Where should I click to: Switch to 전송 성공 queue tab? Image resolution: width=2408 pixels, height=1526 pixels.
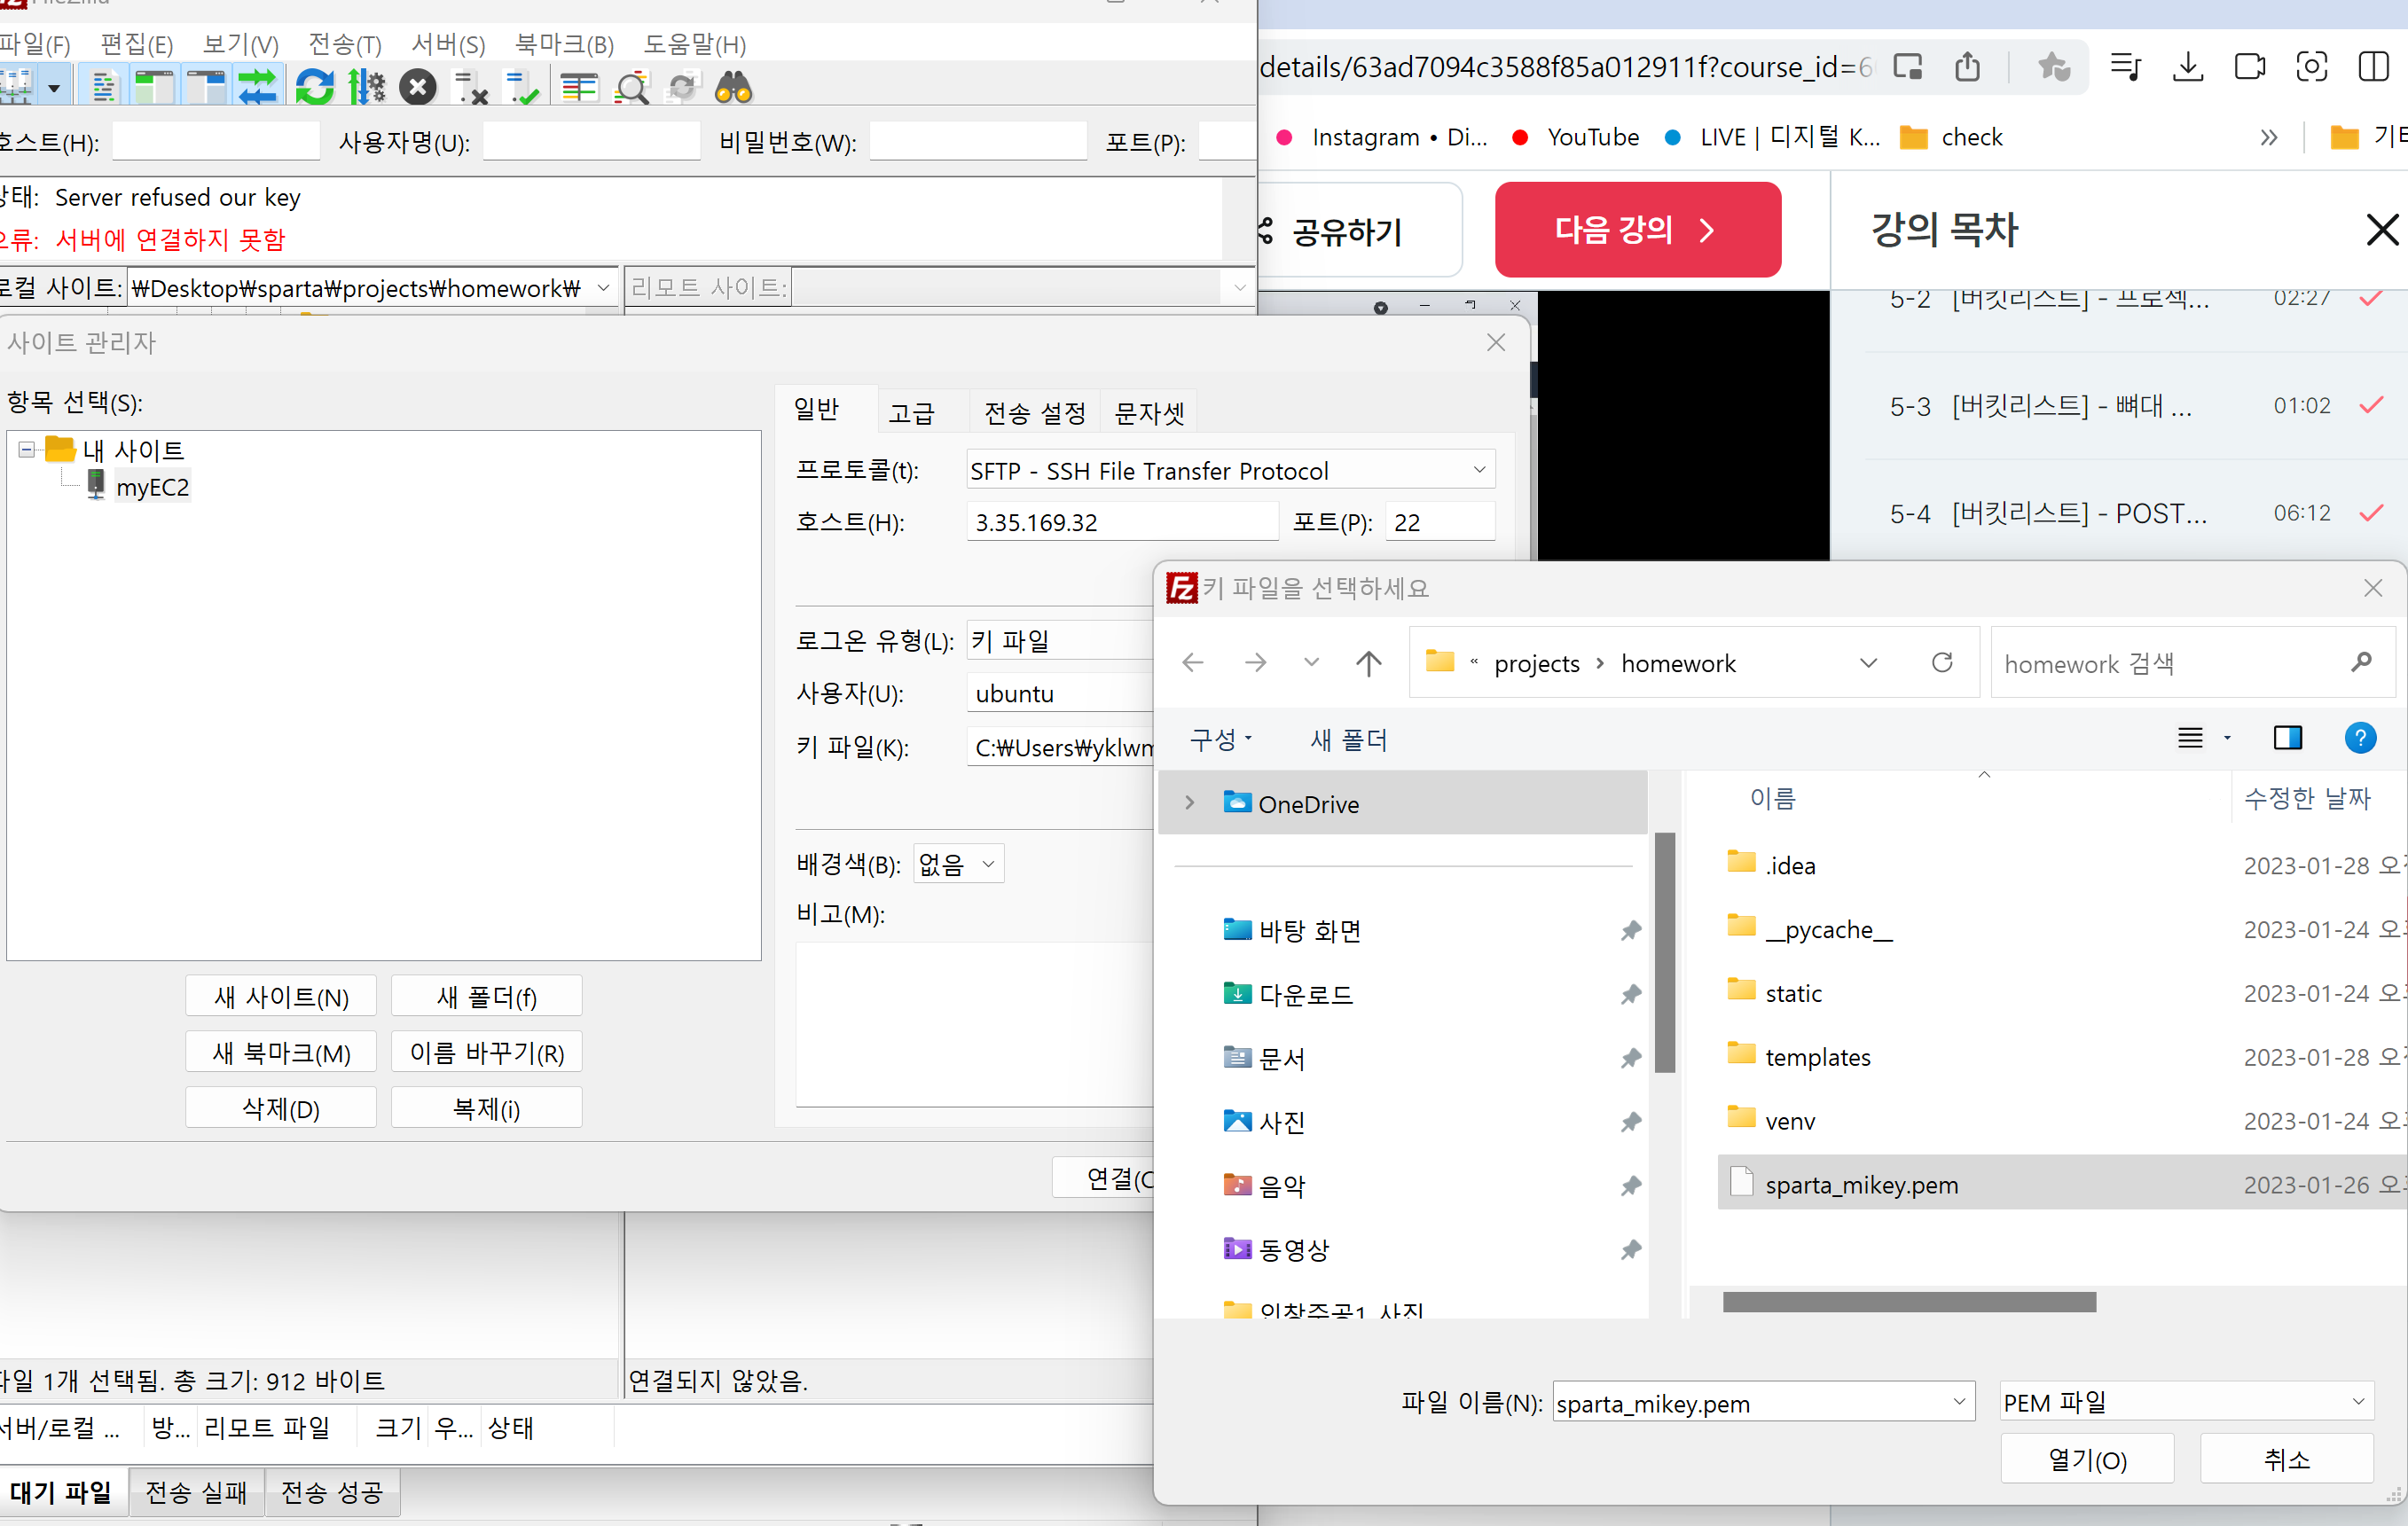click(x=332, y=1492)
